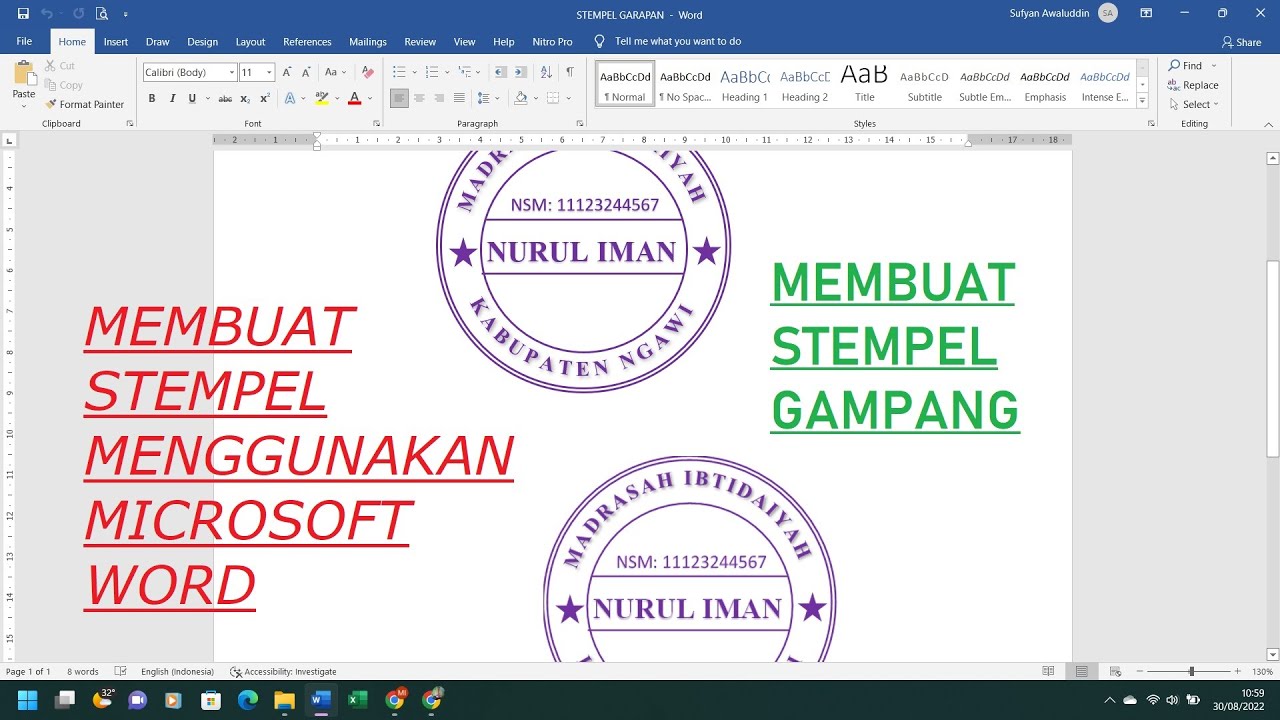Open Microsoft Edge from the taskbar

[x=248, y=700]
